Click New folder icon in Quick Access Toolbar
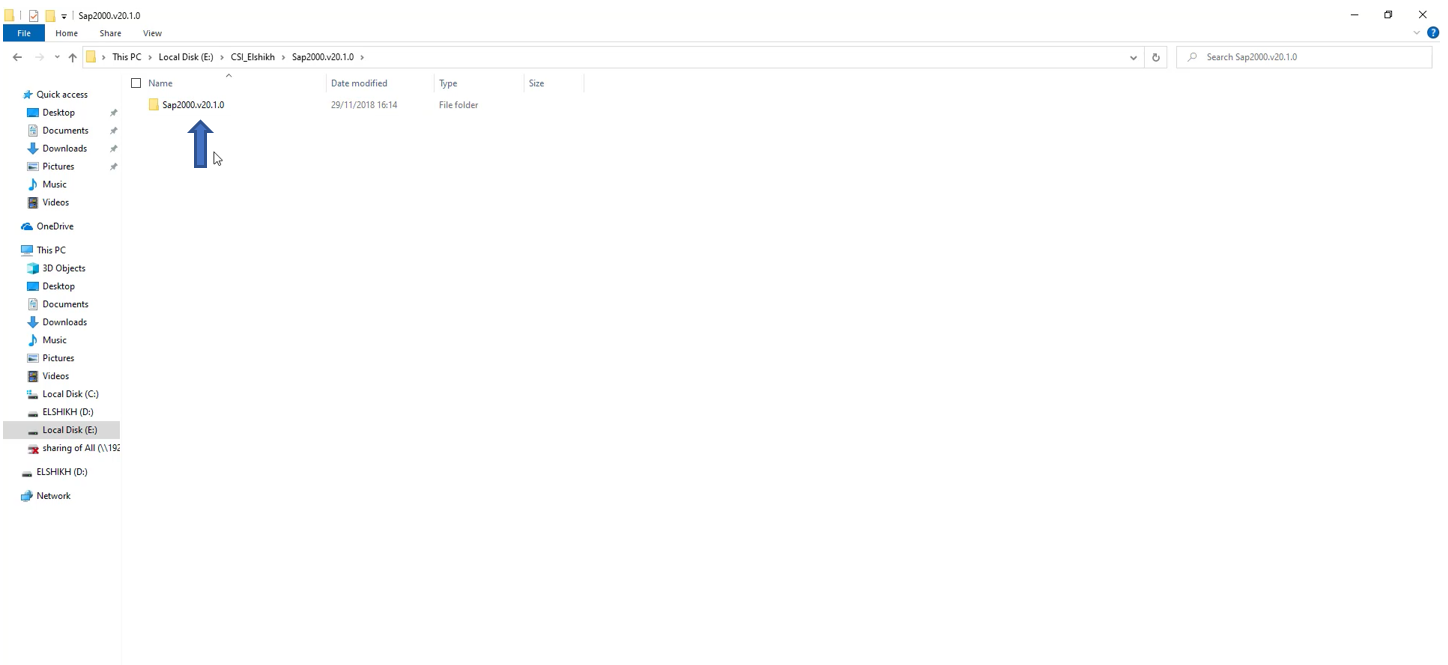 [x=50, y=16]
